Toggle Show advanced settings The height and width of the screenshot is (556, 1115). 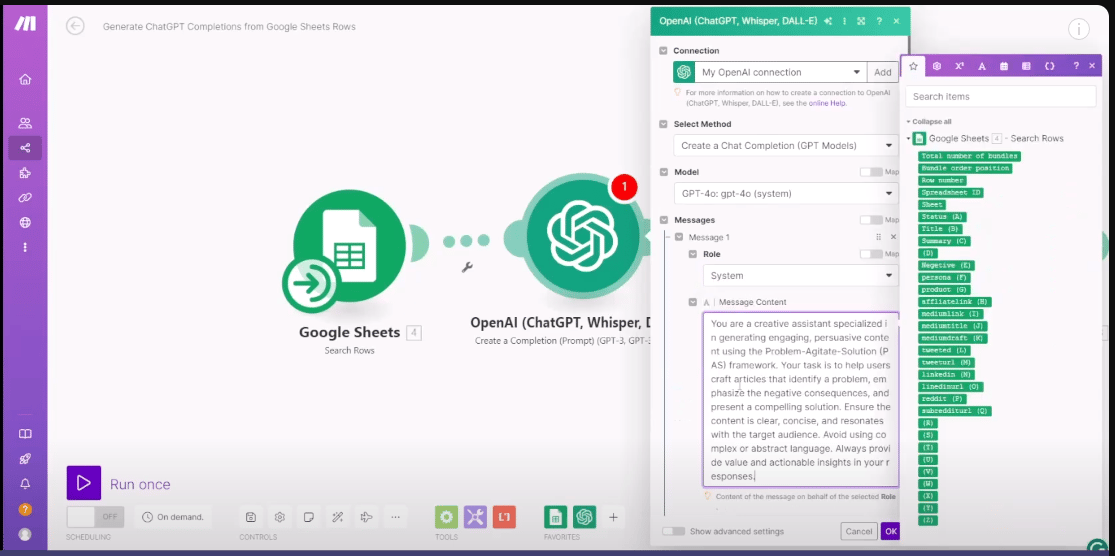coord(673,531)
